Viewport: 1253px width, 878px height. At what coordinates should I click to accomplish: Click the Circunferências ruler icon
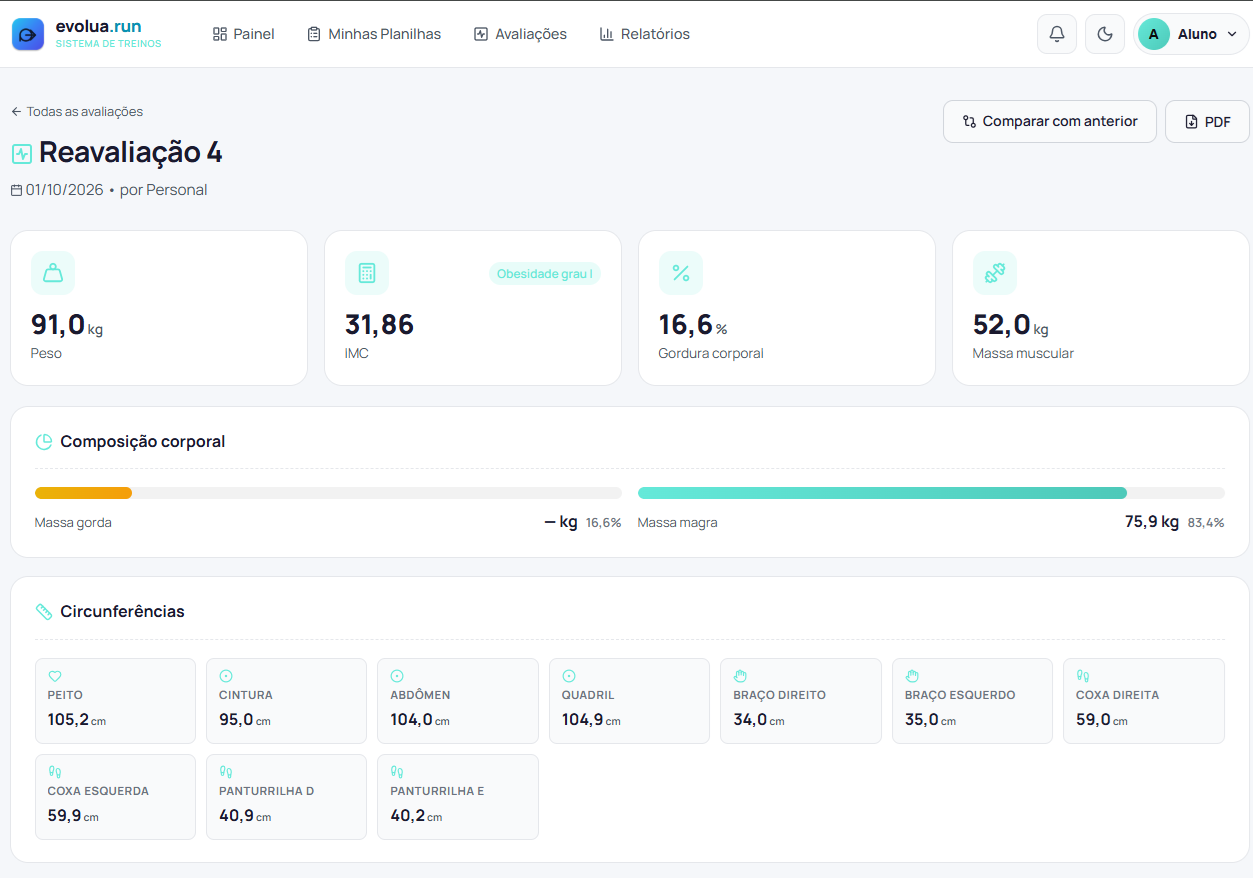click(44, 612)
